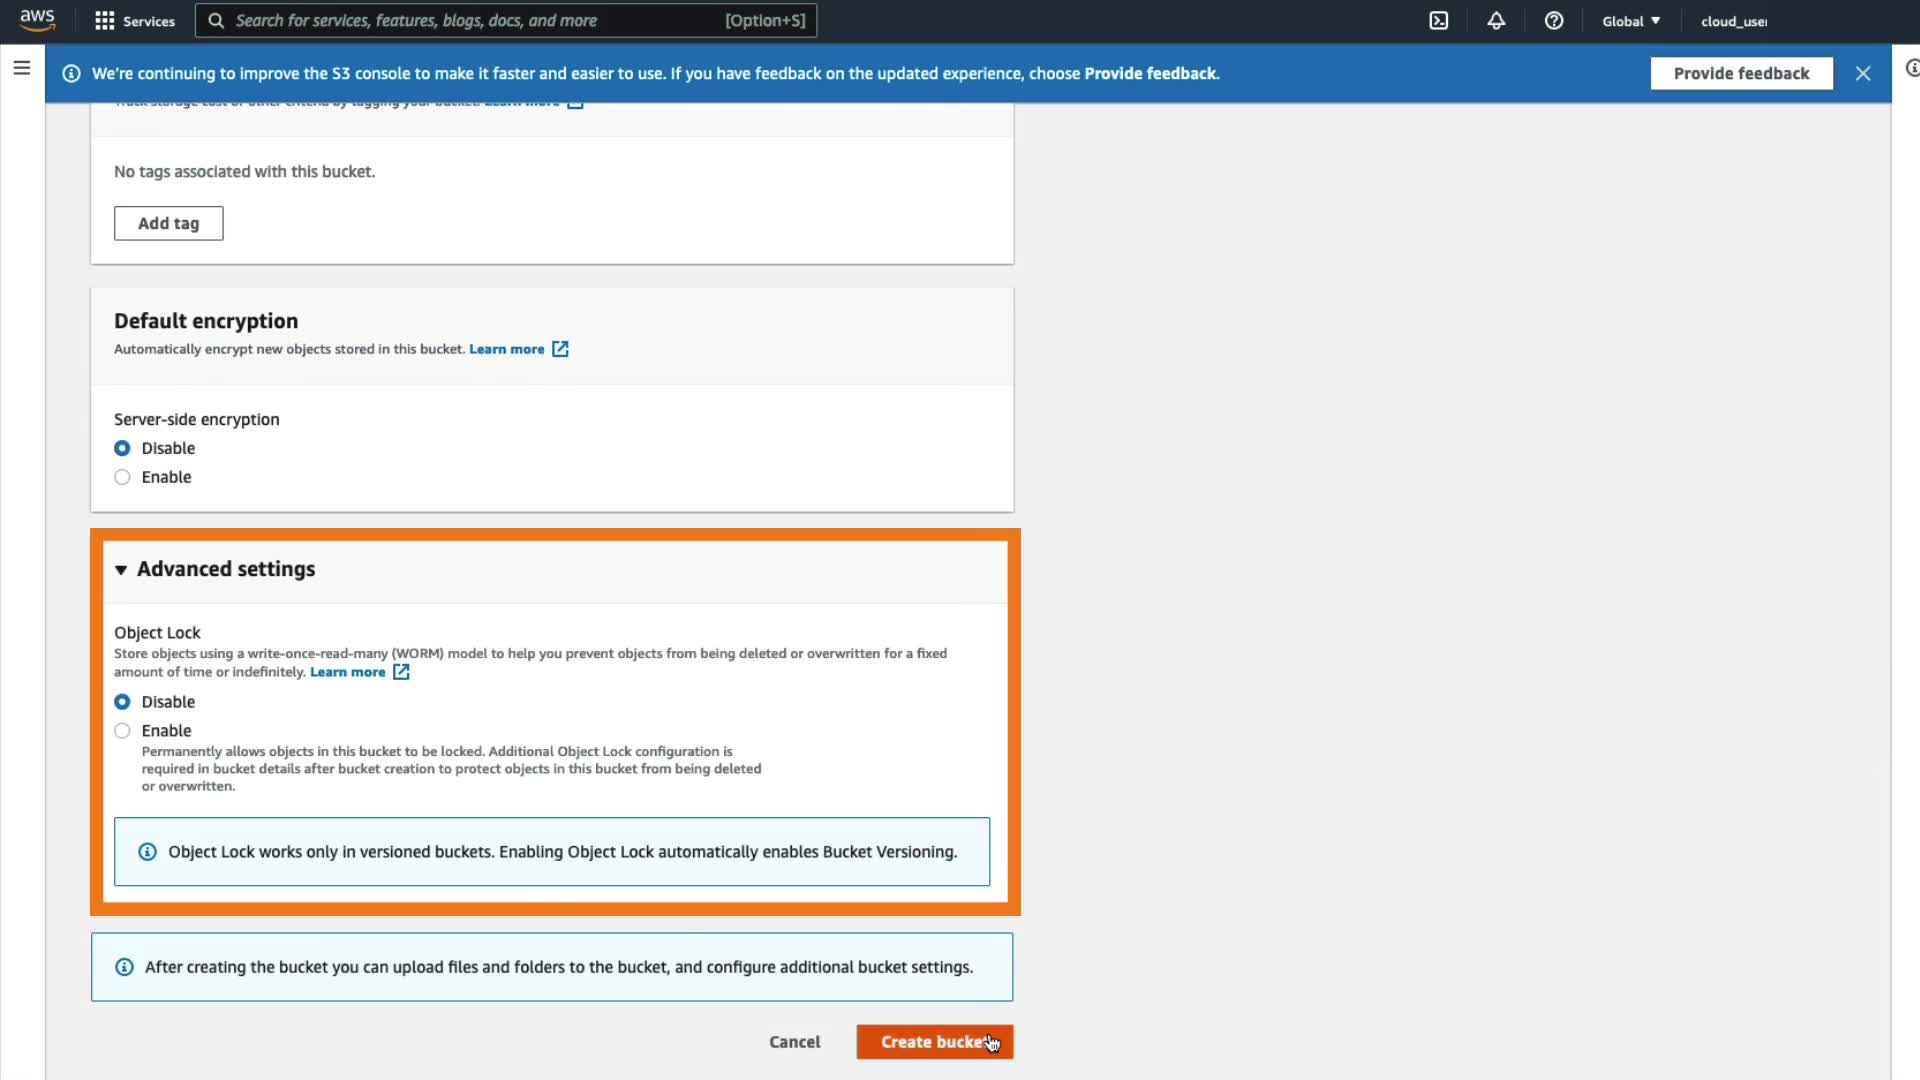Dismiss the S3 feedback banner
This screenshot has height=1080, width=1920.
[1862, 73]
